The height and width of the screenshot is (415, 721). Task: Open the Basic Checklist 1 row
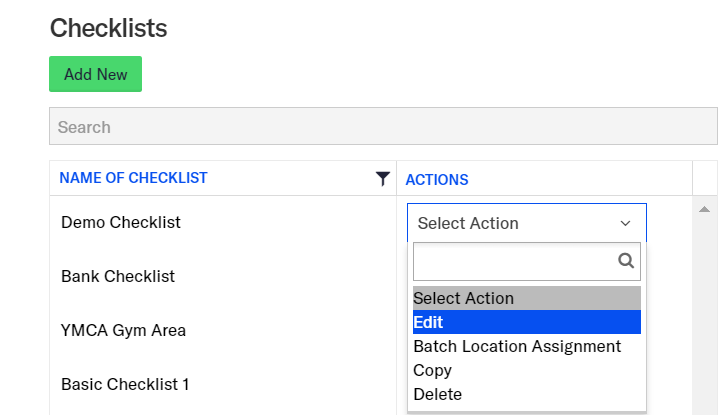click(125, 384)
